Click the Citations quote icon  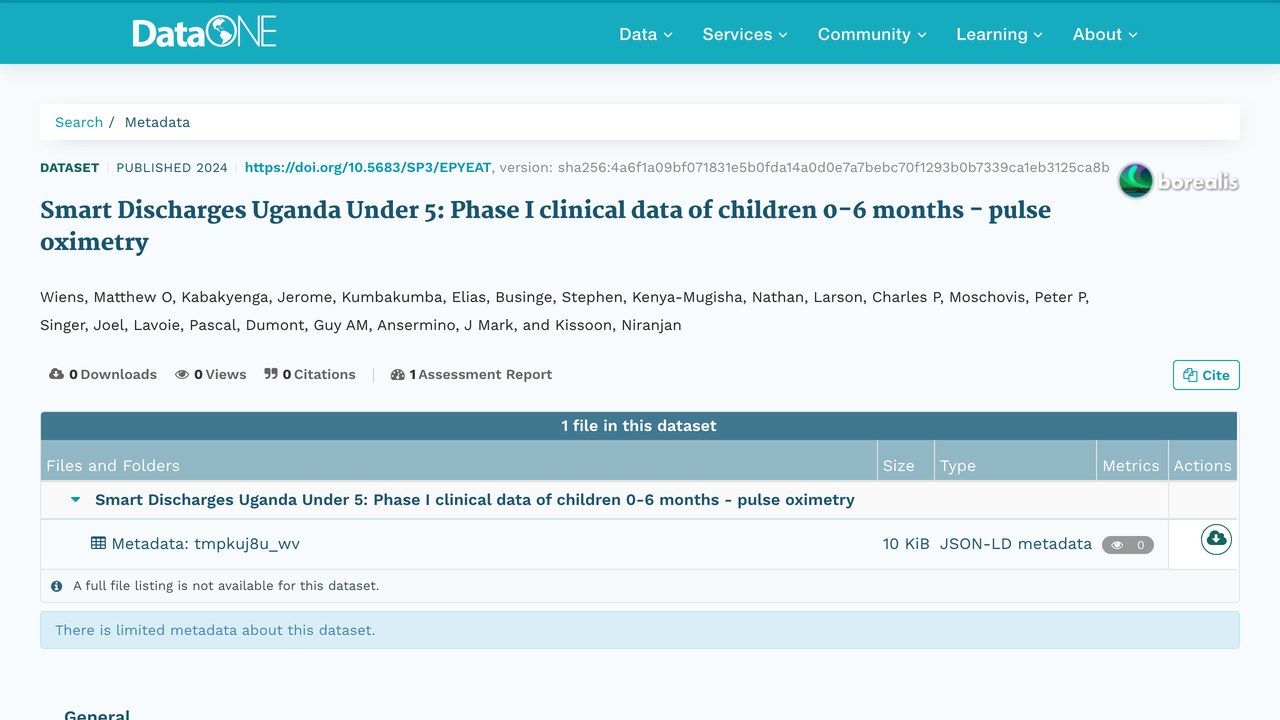click(x=271, y=374)
